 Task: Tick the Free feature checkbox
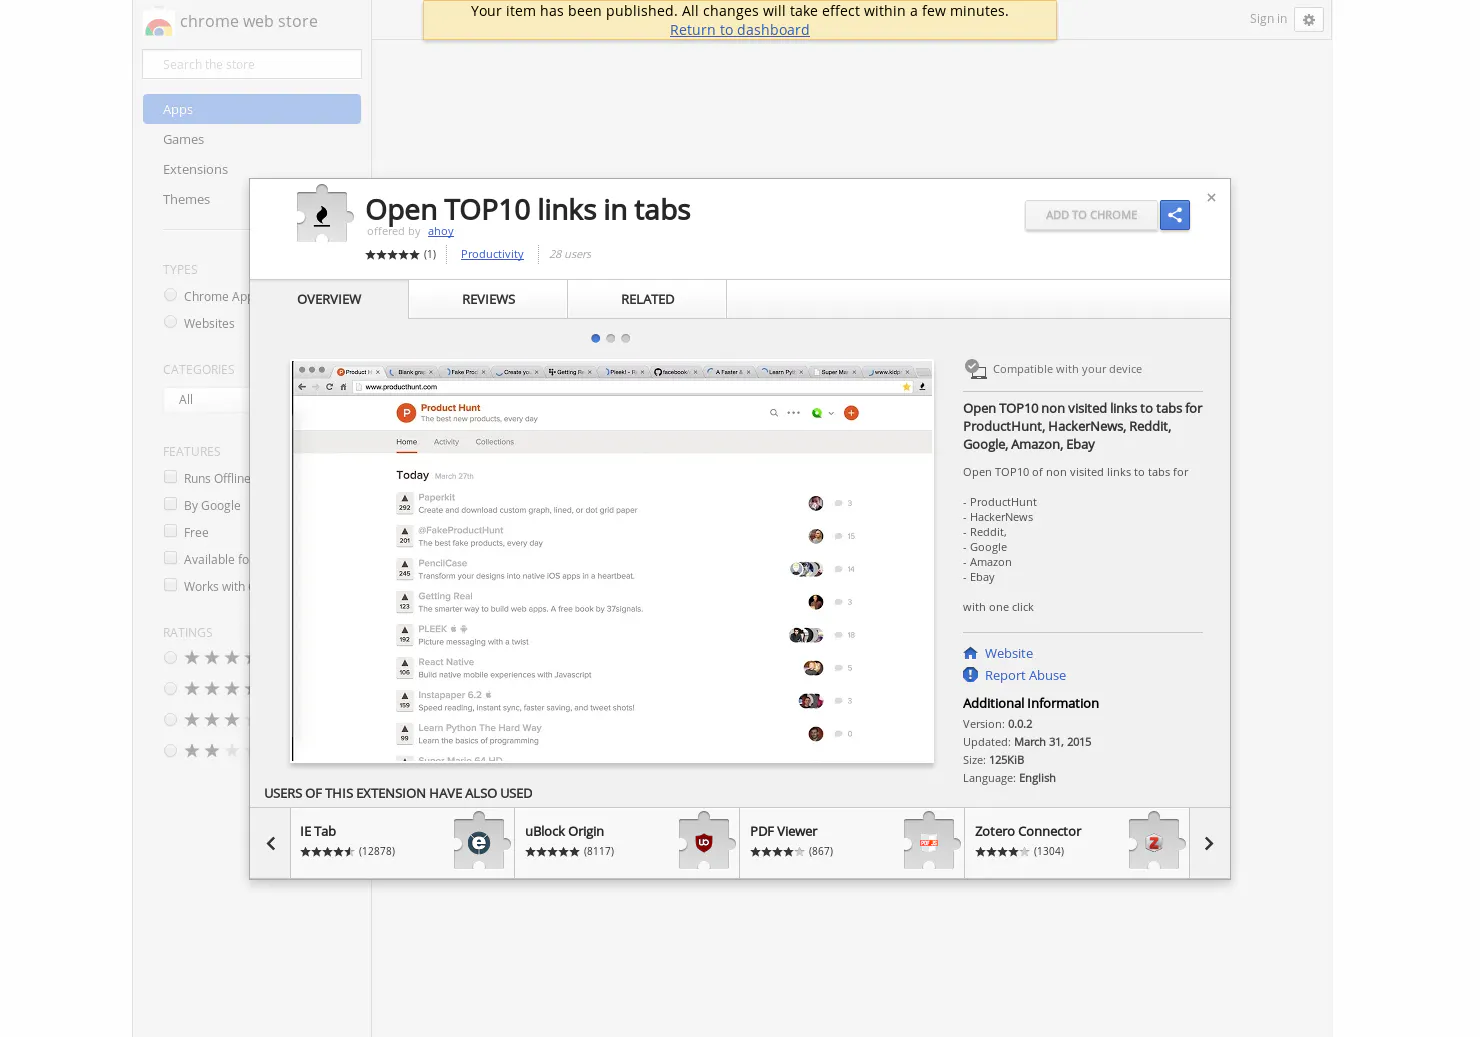[170, 531]
